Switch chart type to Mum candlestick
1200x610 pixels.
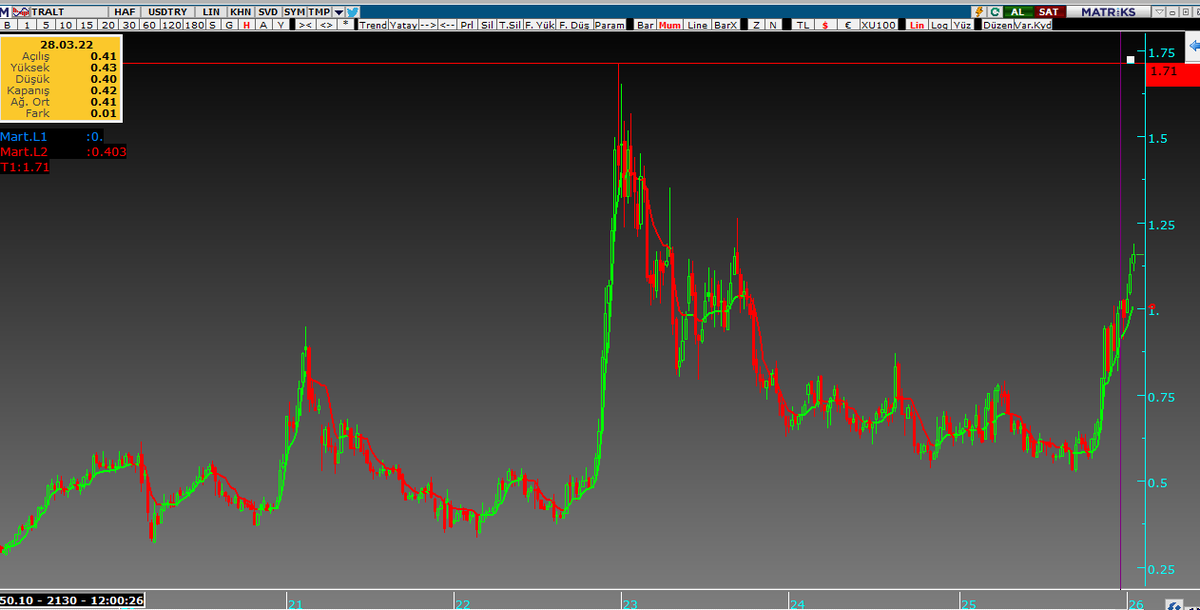point(670,24)
